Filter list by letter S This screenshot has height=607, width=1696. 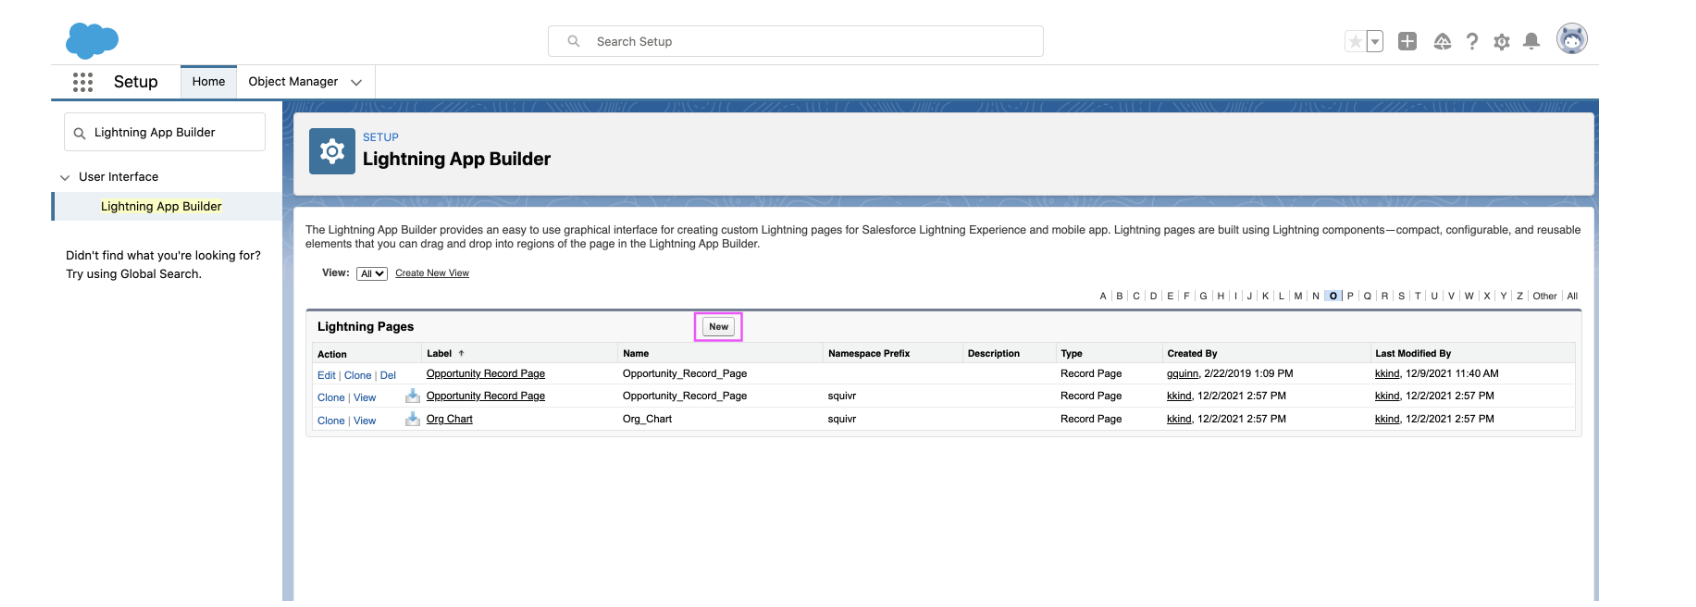(1401, 296)
